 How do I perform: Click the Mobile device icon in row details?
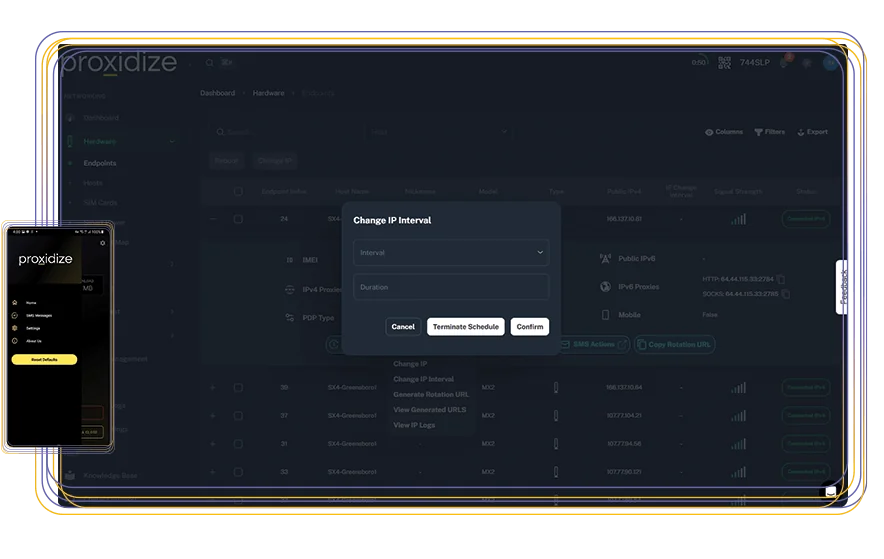(605, 315)
